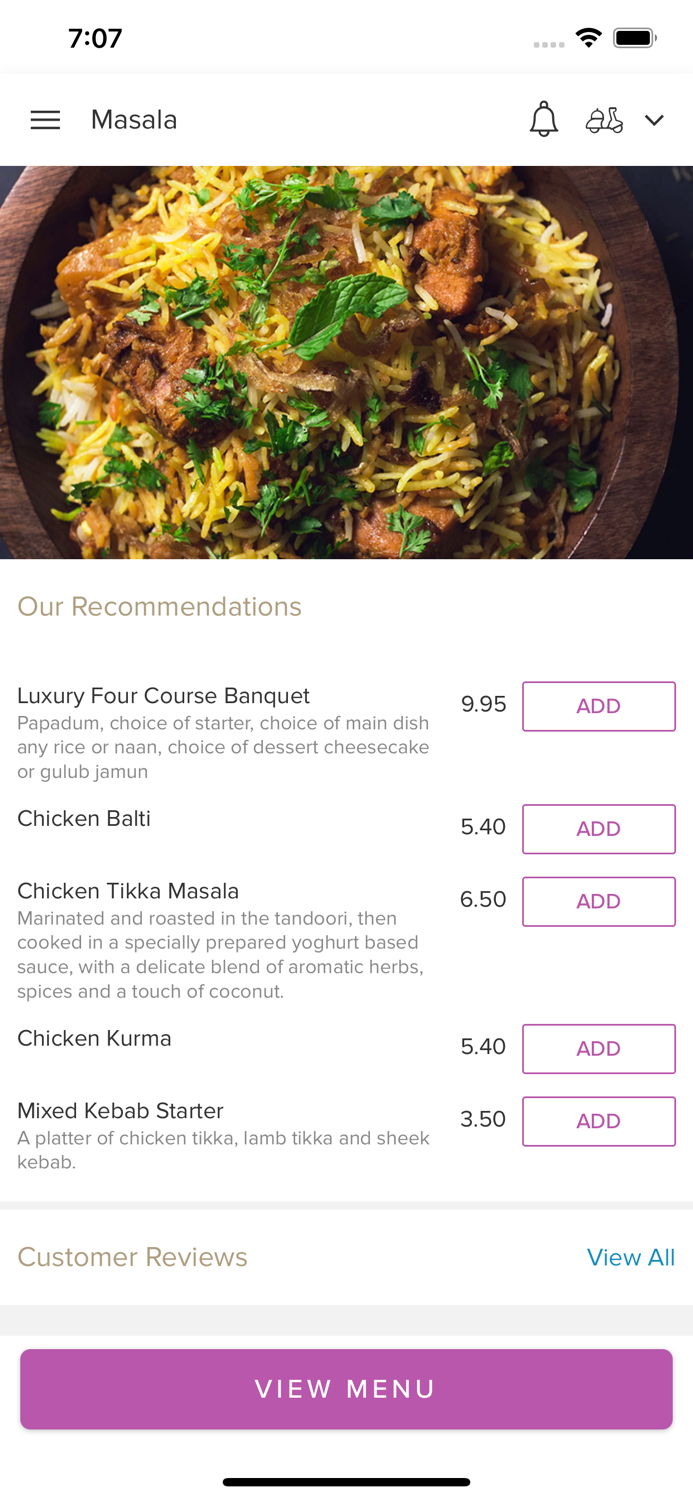Add Chicken Tikka Masala to order
693x1500 pixels.
pyautogui.click(x=598, y=901)
